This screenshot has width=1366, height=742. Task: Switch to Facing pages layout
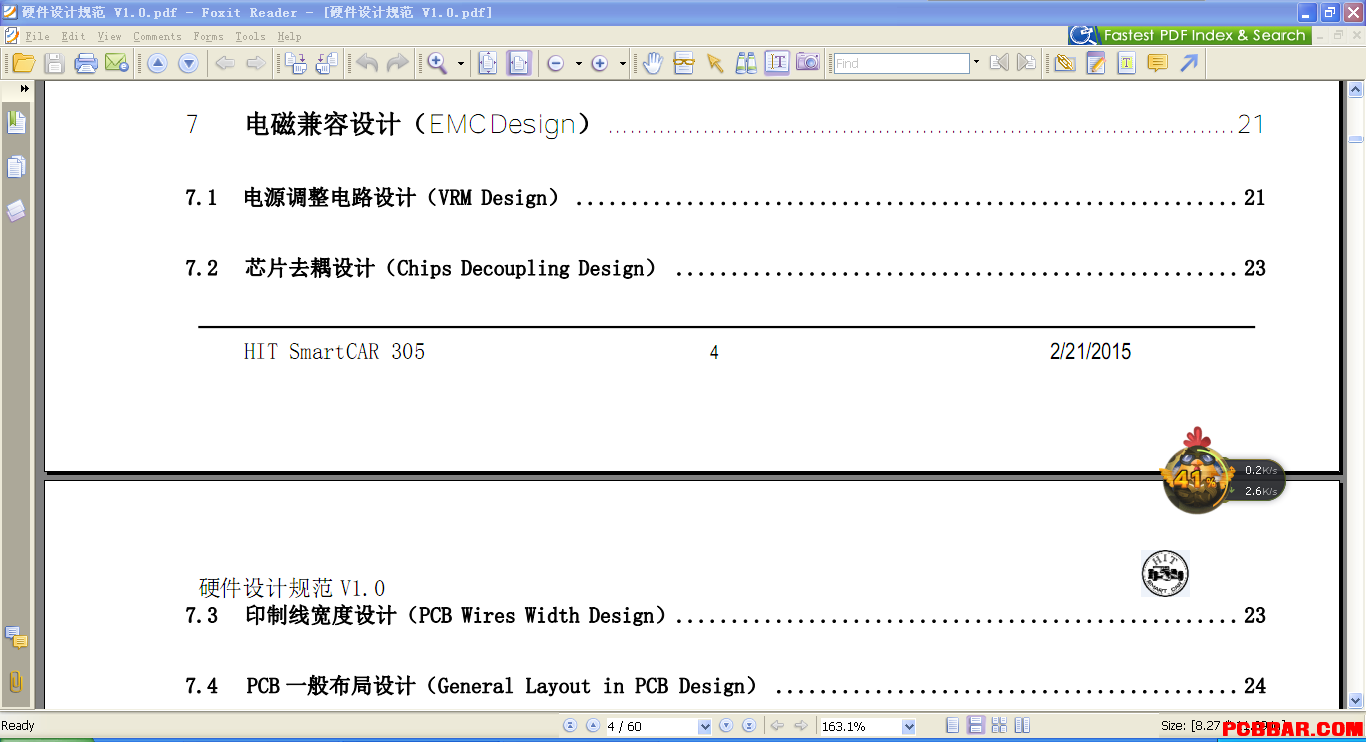[1022, 726]
